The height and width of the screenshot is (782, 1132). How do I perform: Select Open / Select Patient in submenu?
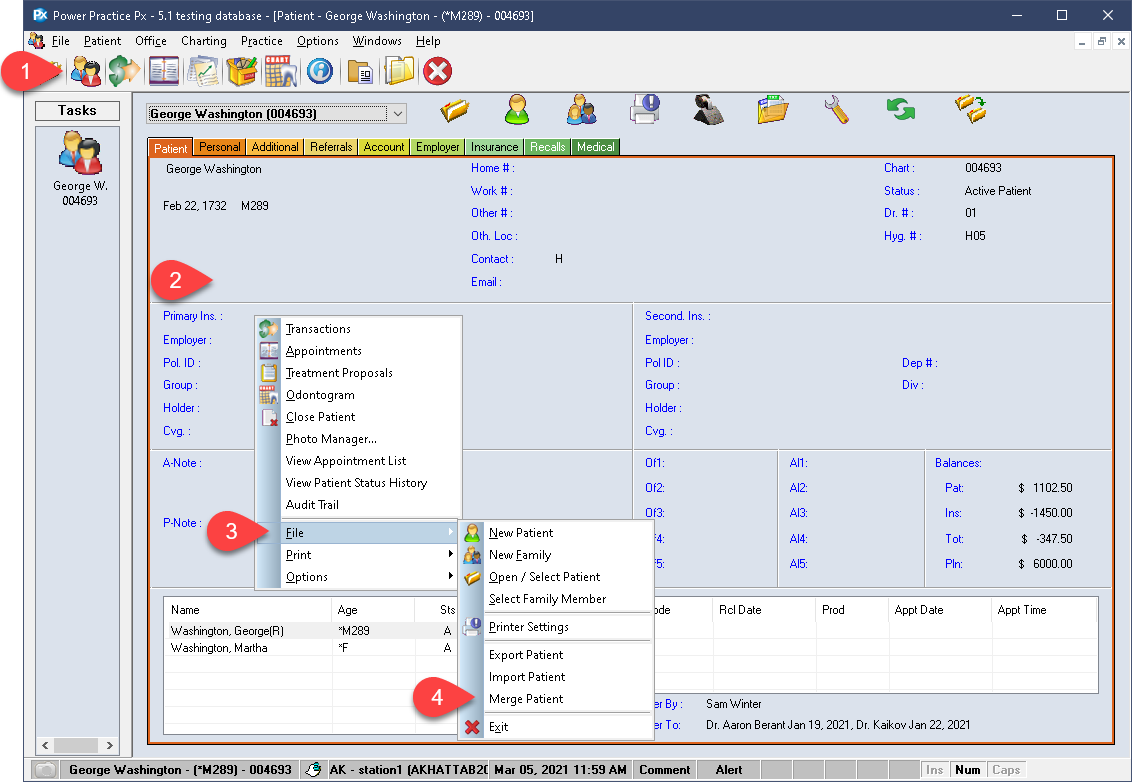coord(556,577)
